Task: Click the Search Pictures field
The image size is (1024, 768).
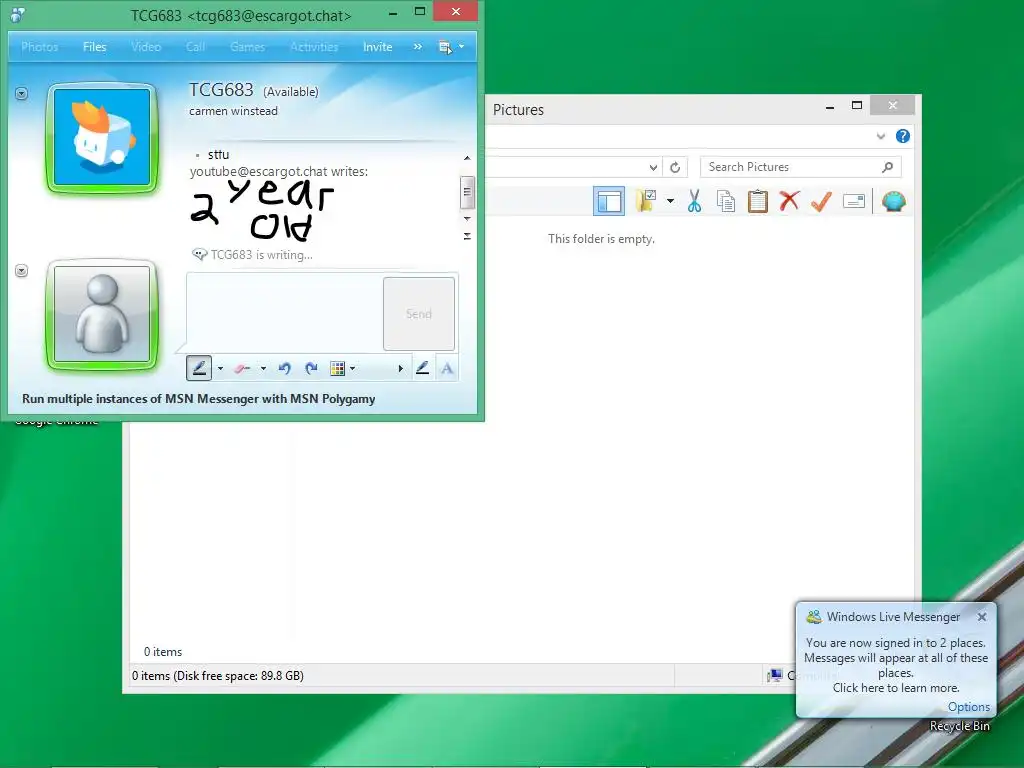Action: tap(801, 167)
